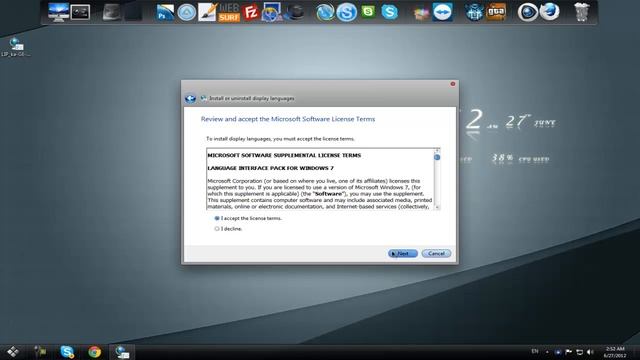Select the language installer taskbar button

tap(122, 352)
